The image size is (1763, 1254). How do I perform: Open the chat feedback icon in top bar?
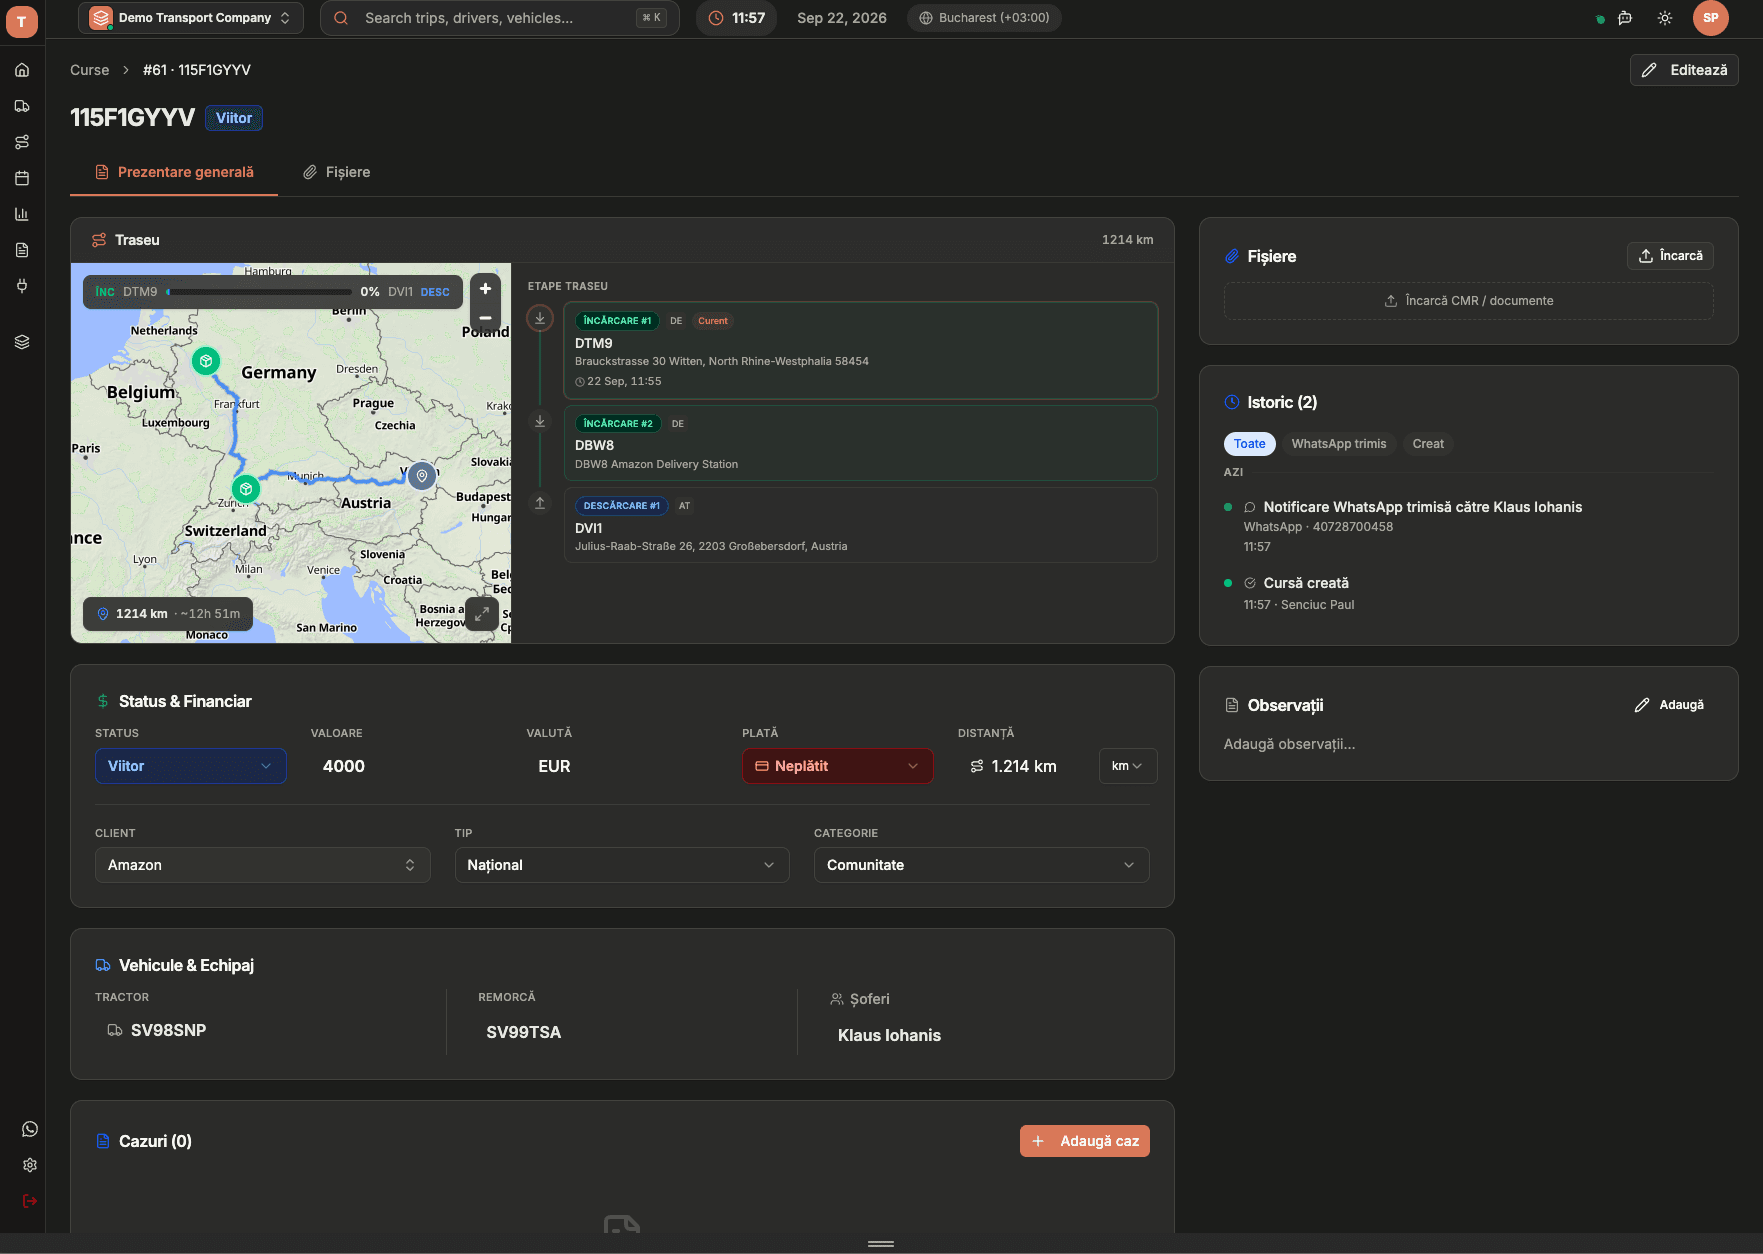tap(1625, 18)
